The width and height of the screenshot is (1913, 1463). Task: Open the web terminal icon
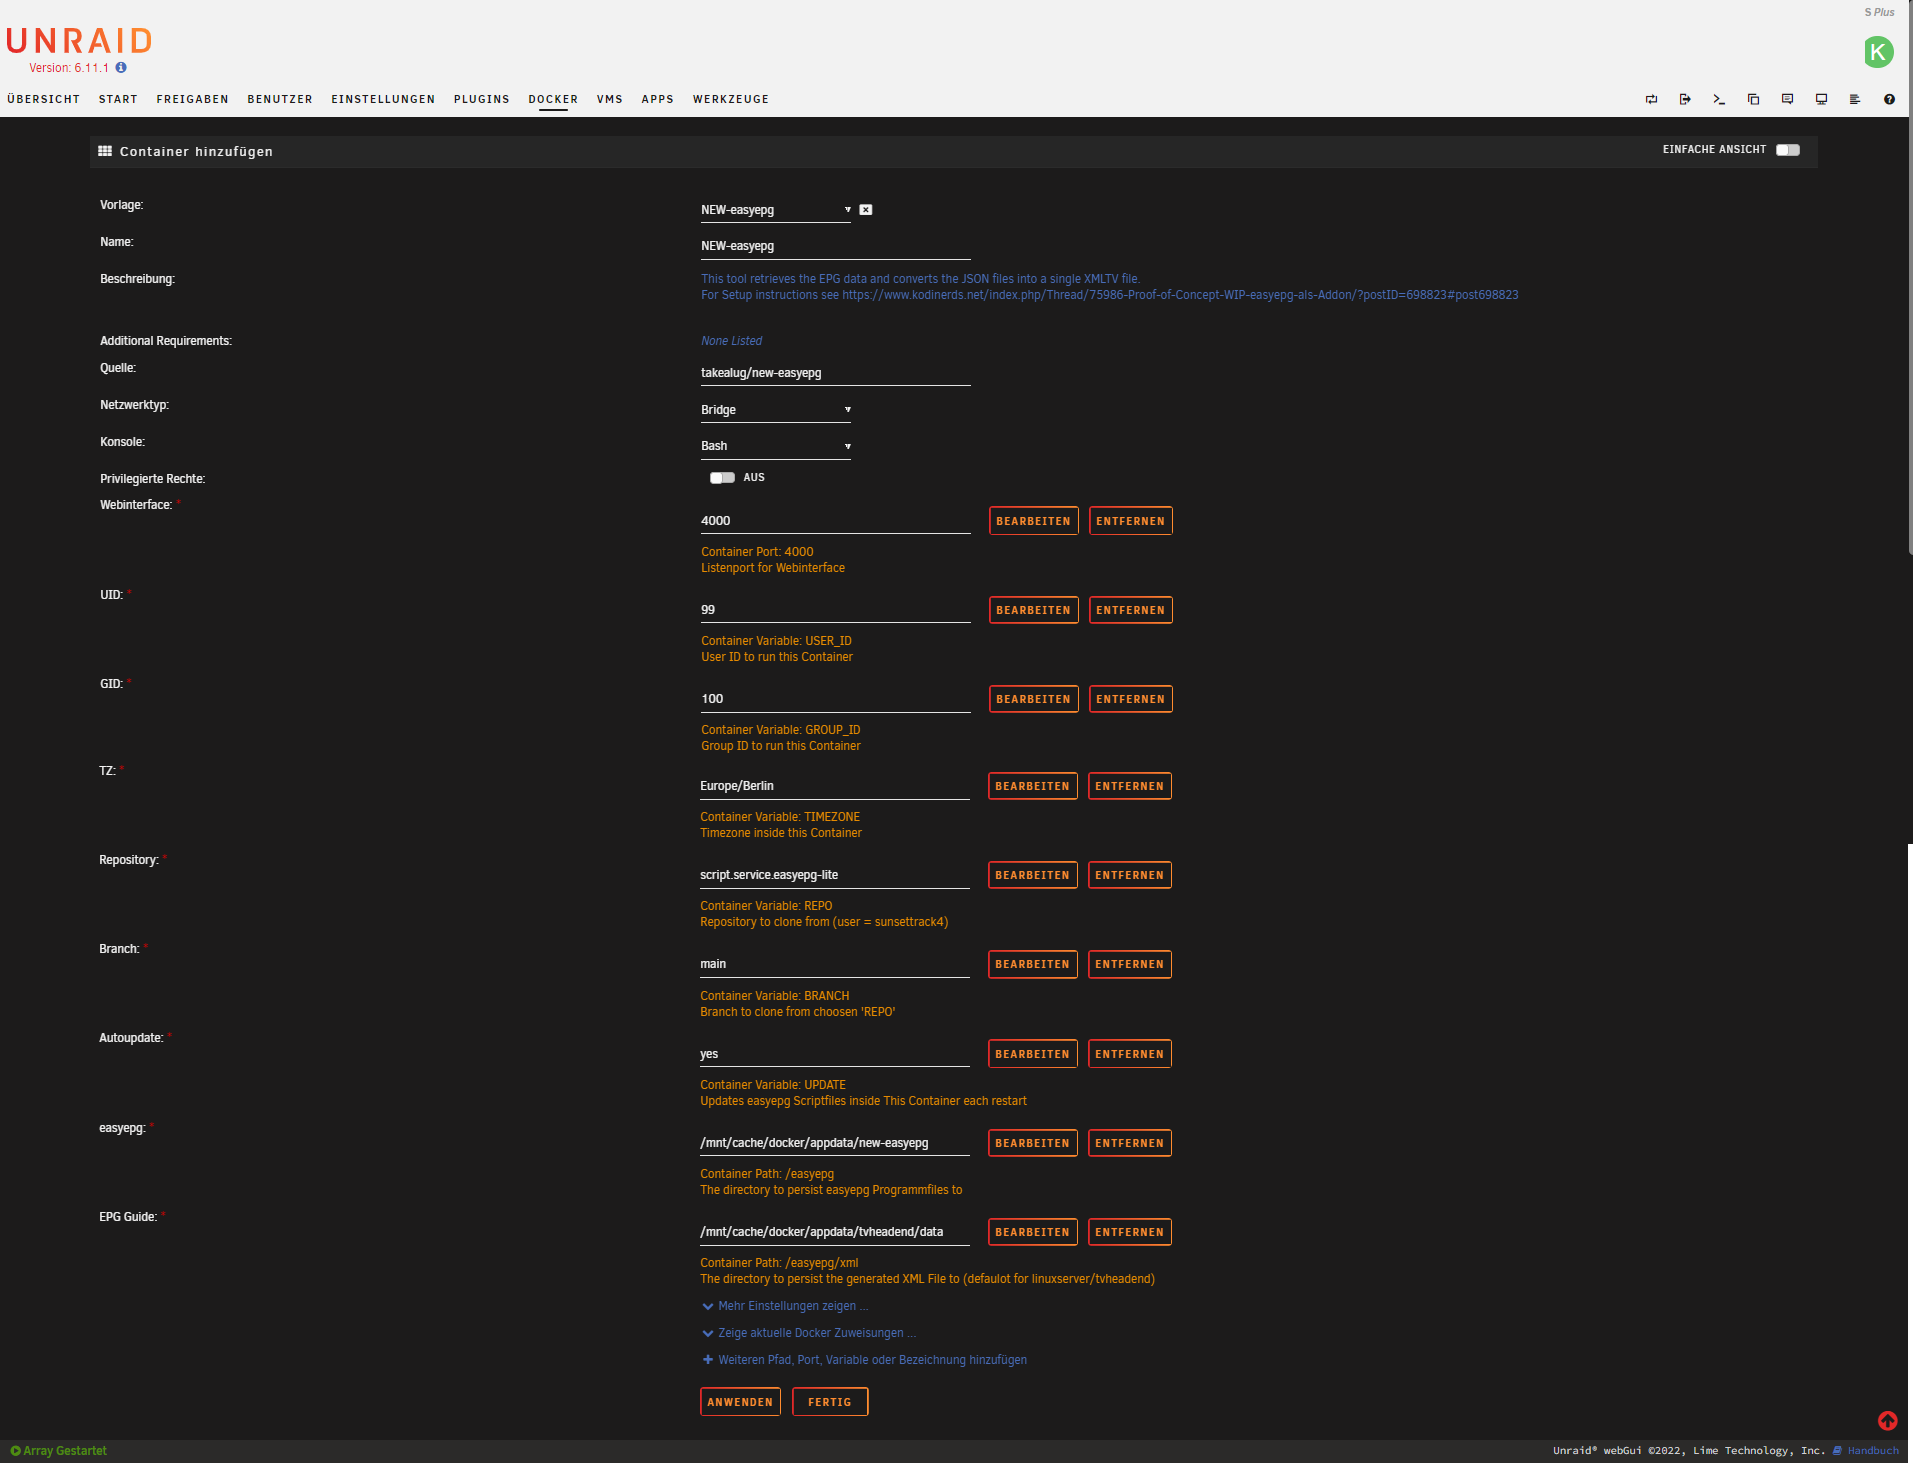pyautogui.click(x=1719, y=99)
